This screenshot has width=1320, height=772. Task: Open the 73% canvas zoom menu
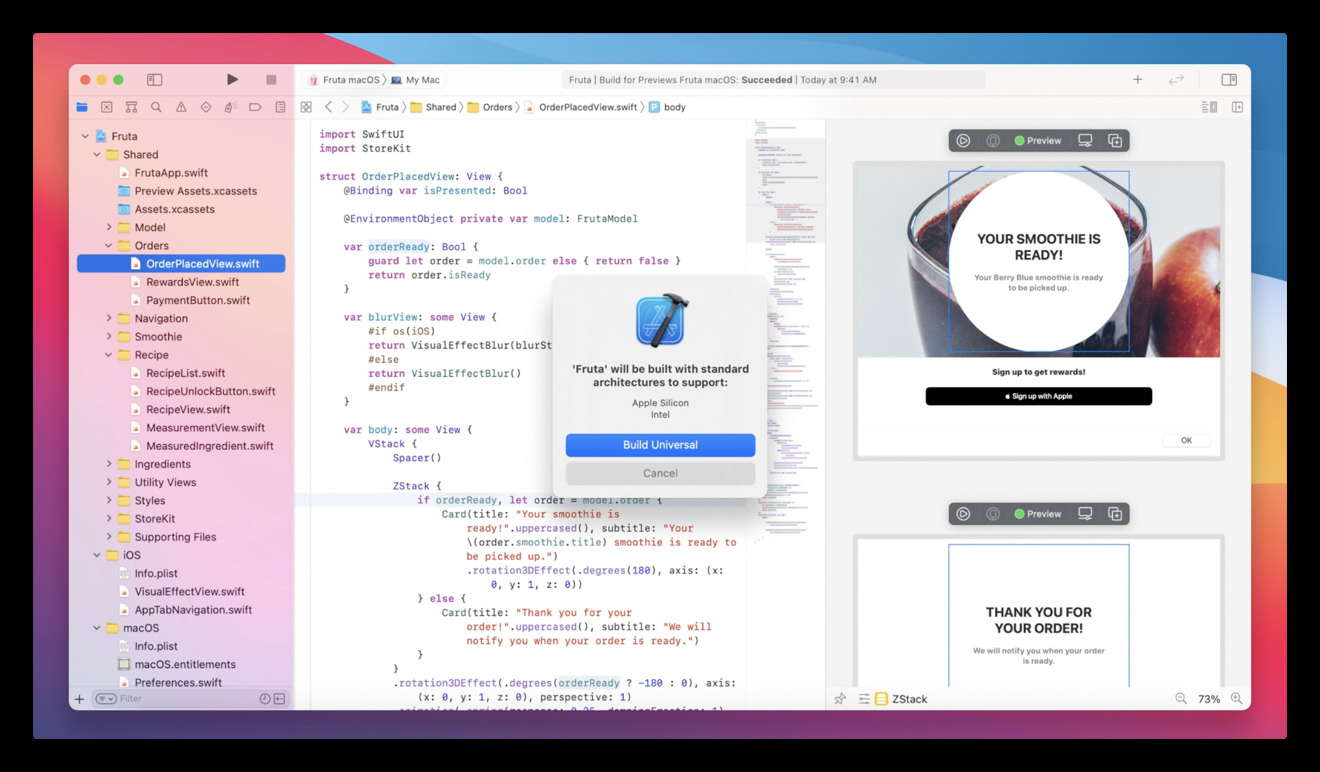click(1209, 699)
